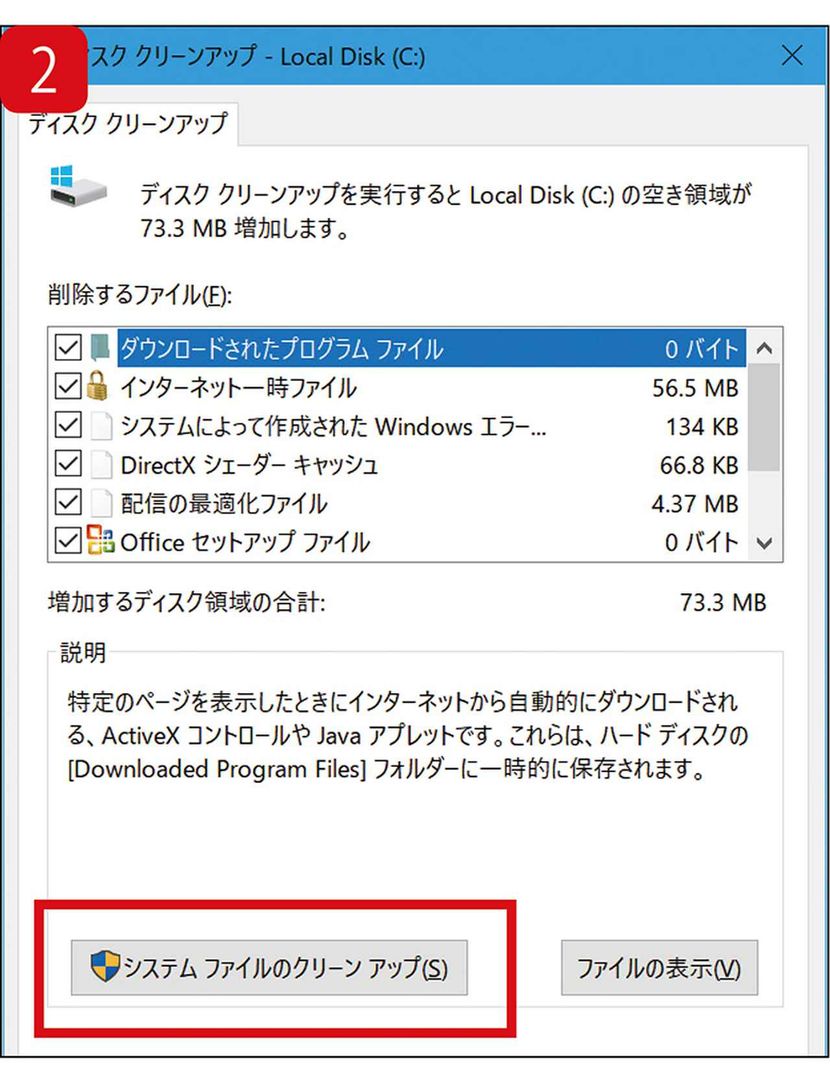
Task: Click the 4.37 MB size value
Action: point(695,504)
